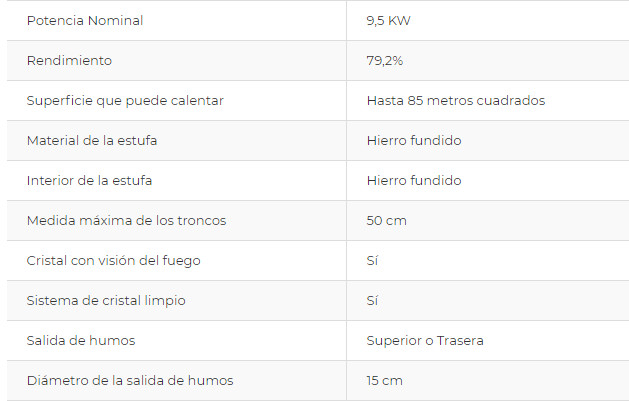Click the "Interior de la estufa" label
629x401 pixels.
pyautogui.click(x=90, y=180)
